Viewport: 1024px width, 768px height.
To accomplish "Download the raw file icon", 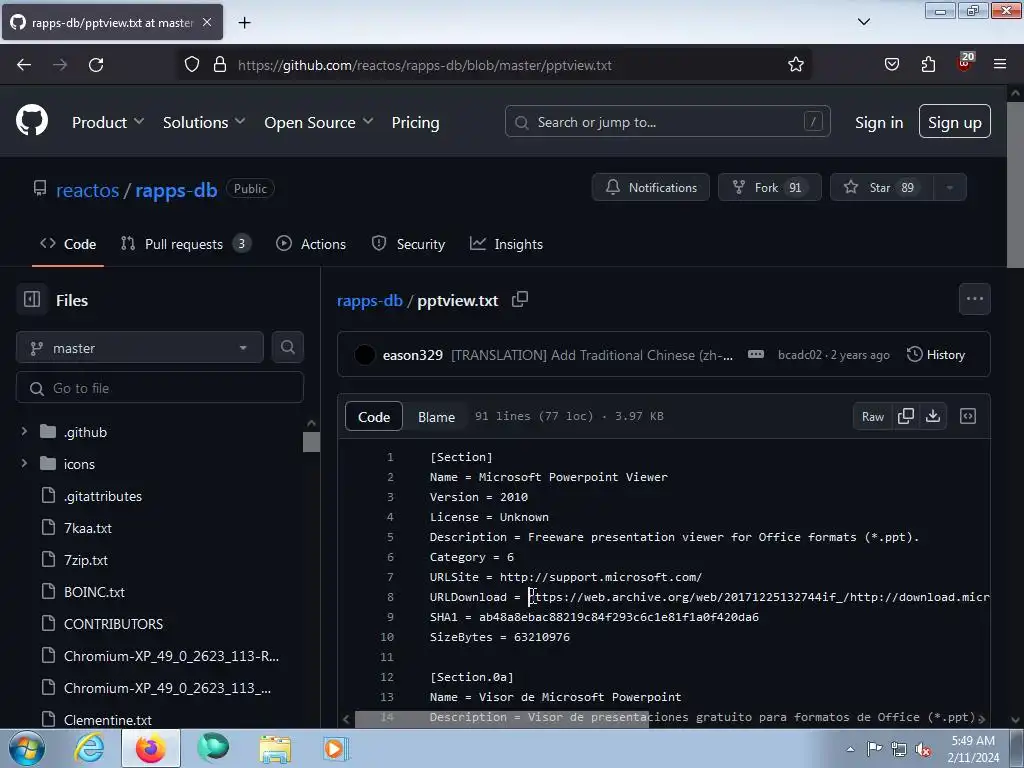I will pyautogui.click(x=933, y=416).
